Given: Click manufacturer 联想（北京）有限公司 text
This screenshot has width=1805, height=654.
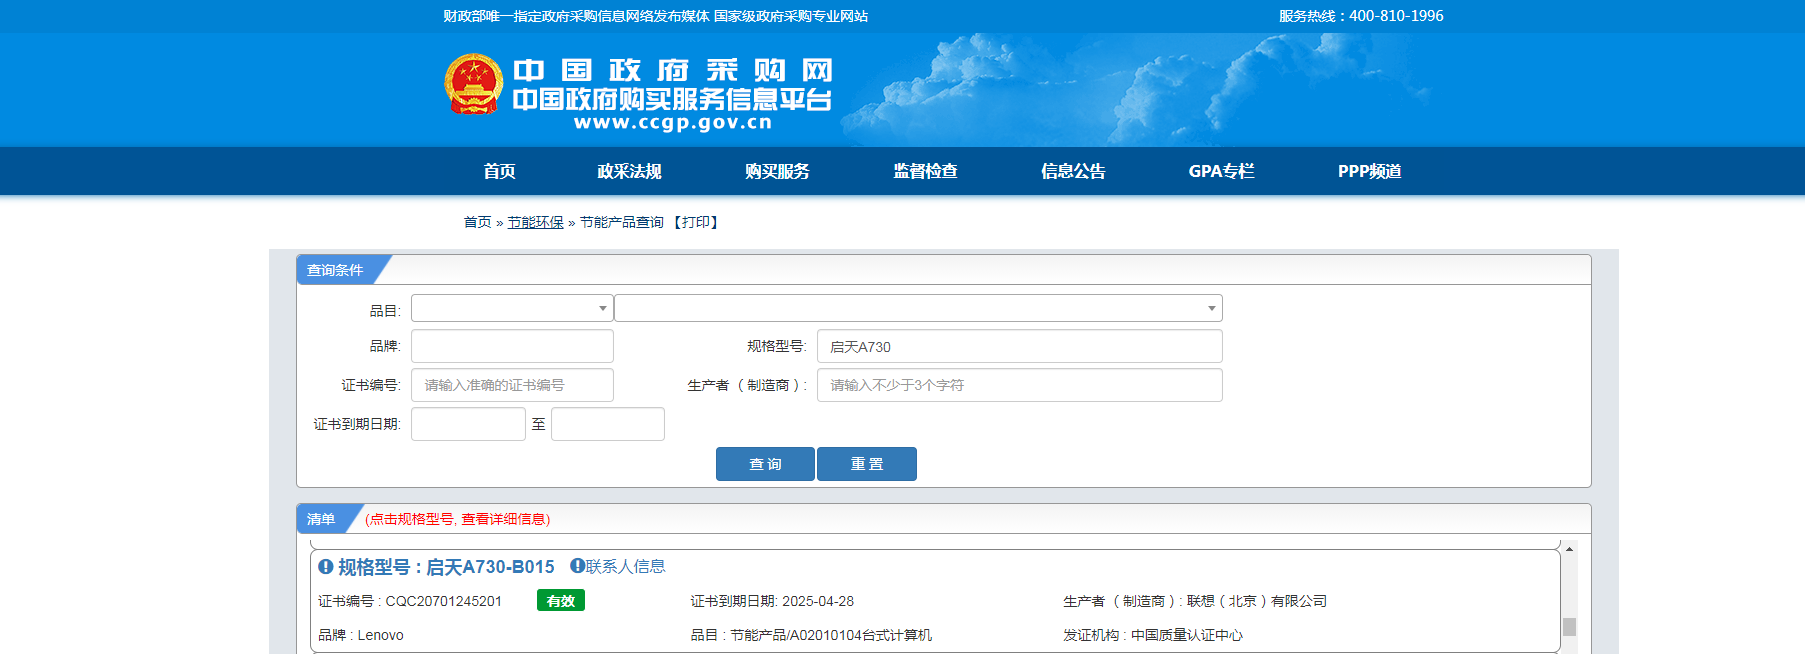Looking at the screenshot, I should click(x=1257, y=601).
